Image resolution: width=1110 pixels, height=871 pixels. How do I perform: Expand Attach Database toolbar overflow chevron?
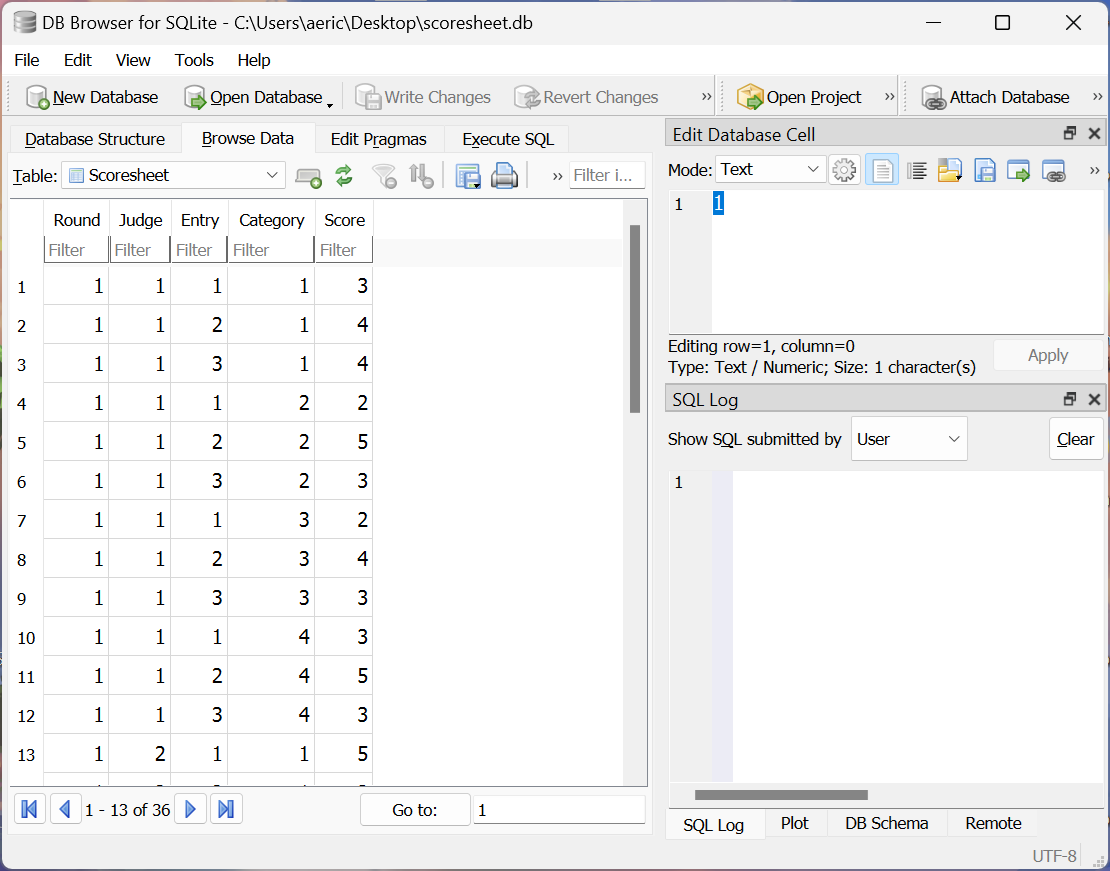1097,97
